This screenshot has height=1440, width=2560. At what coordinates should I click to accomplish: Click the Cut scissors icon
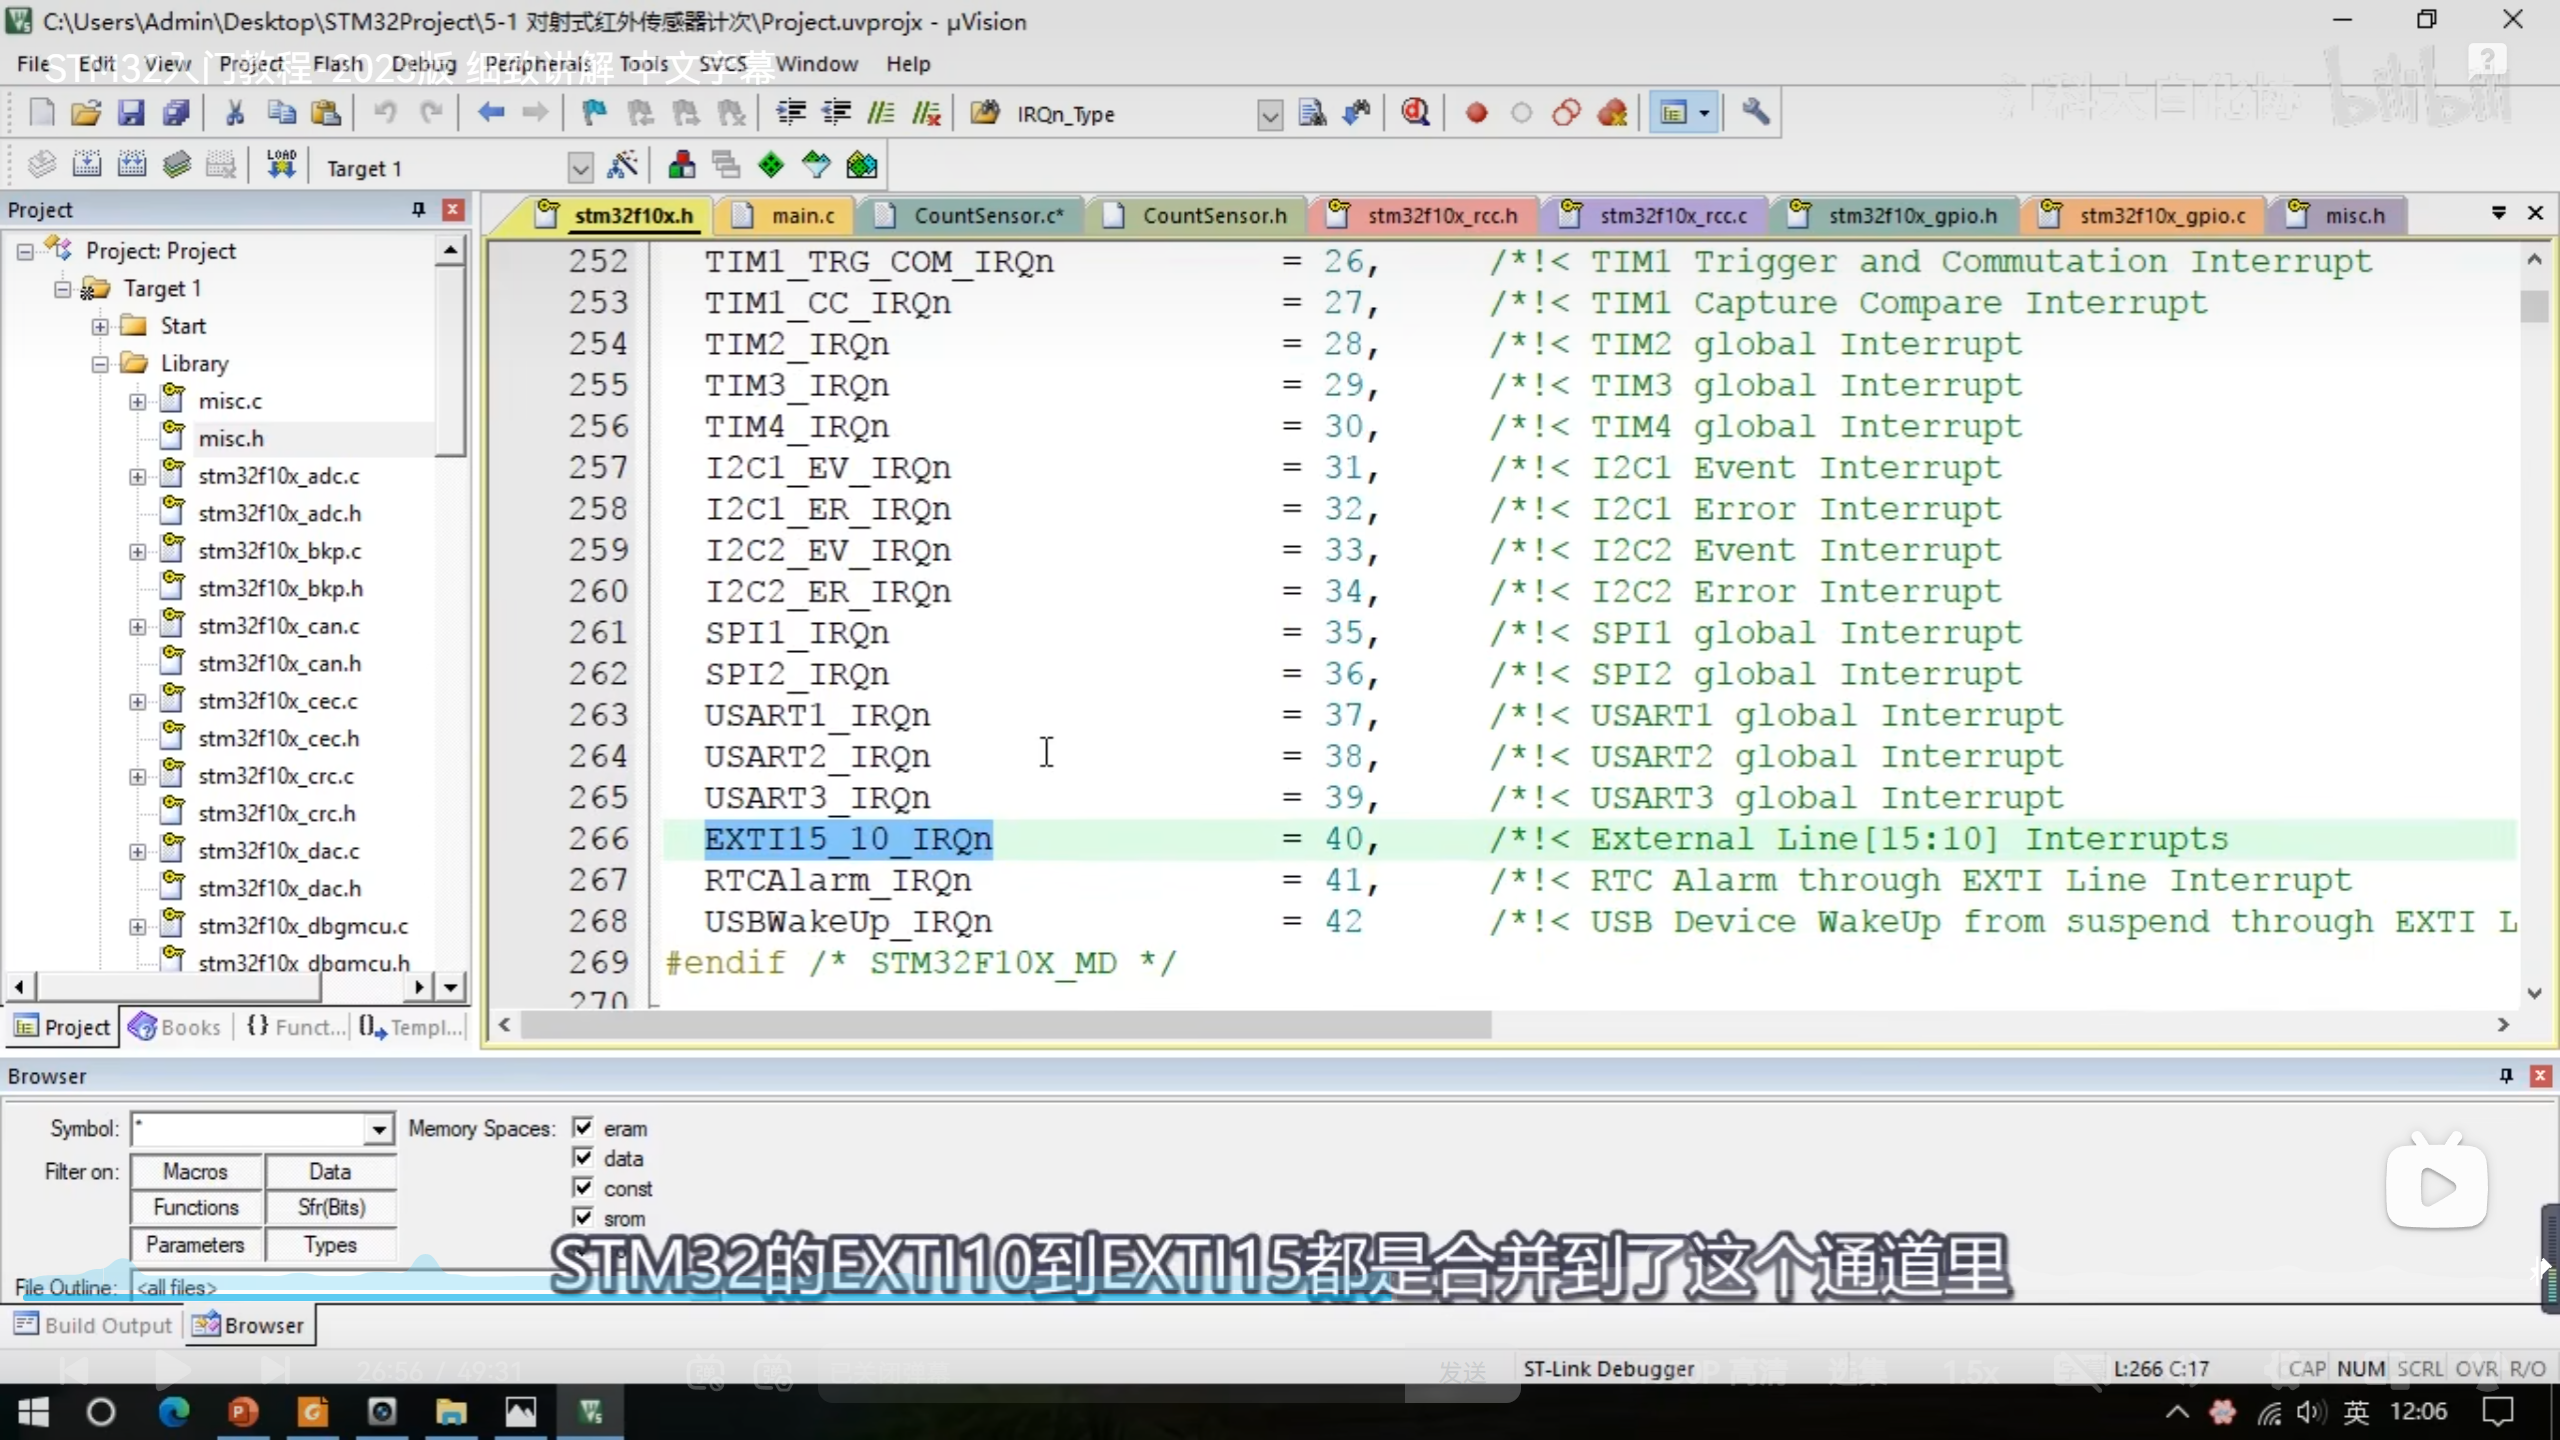tap(235, 113)
